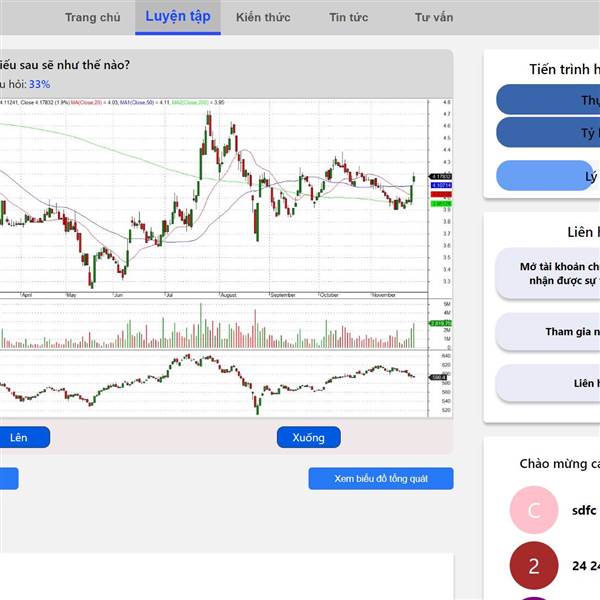Click the Lên answer button
This screenshot has height=600, width=600.
point(24,437)
